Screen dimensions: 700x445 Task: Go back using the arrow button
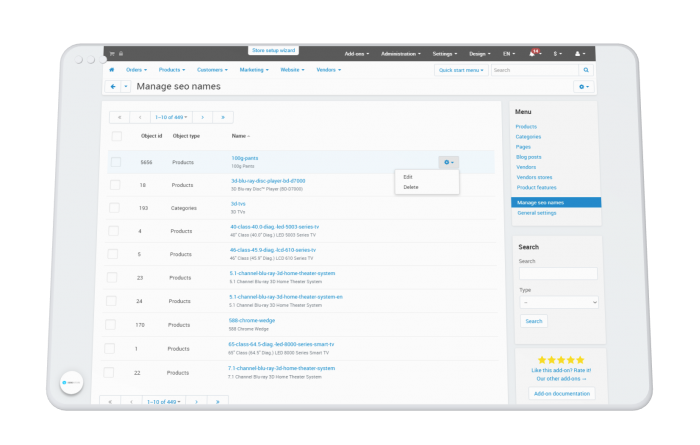[113, 87]
